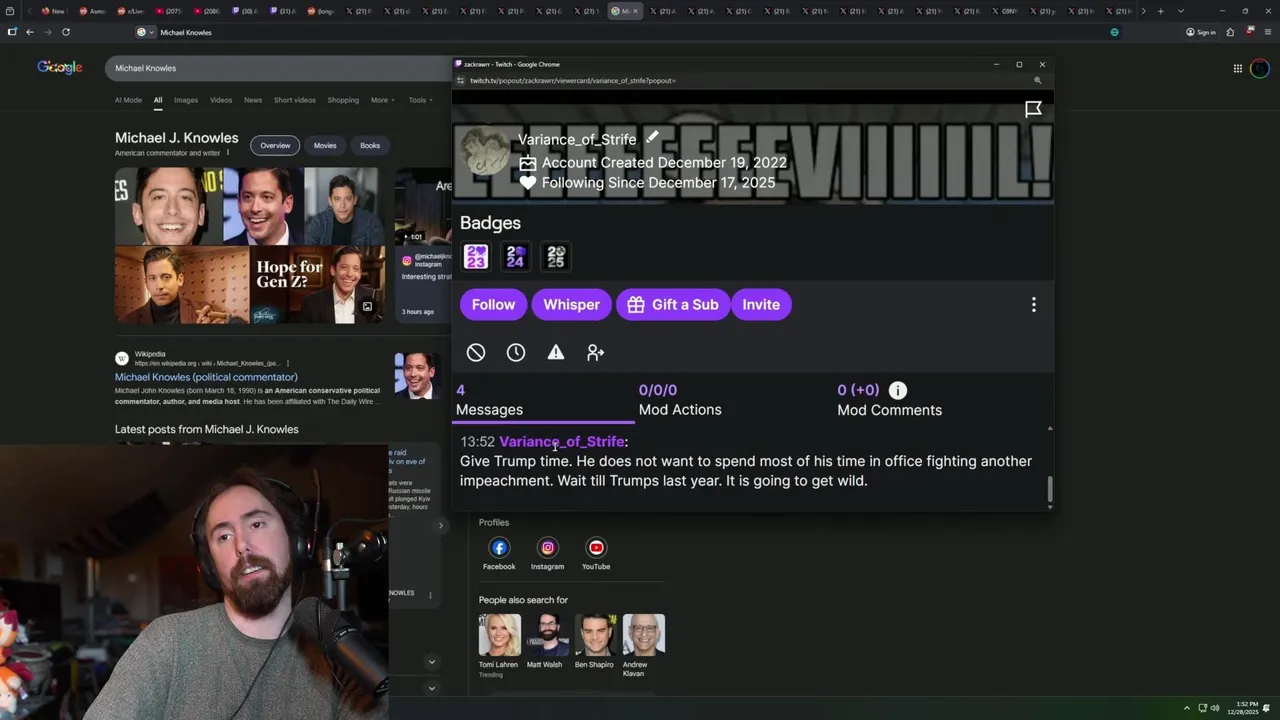The image size is (1280, 720).
Task: Click the Google logo
Action: click(x=59, y=67)
